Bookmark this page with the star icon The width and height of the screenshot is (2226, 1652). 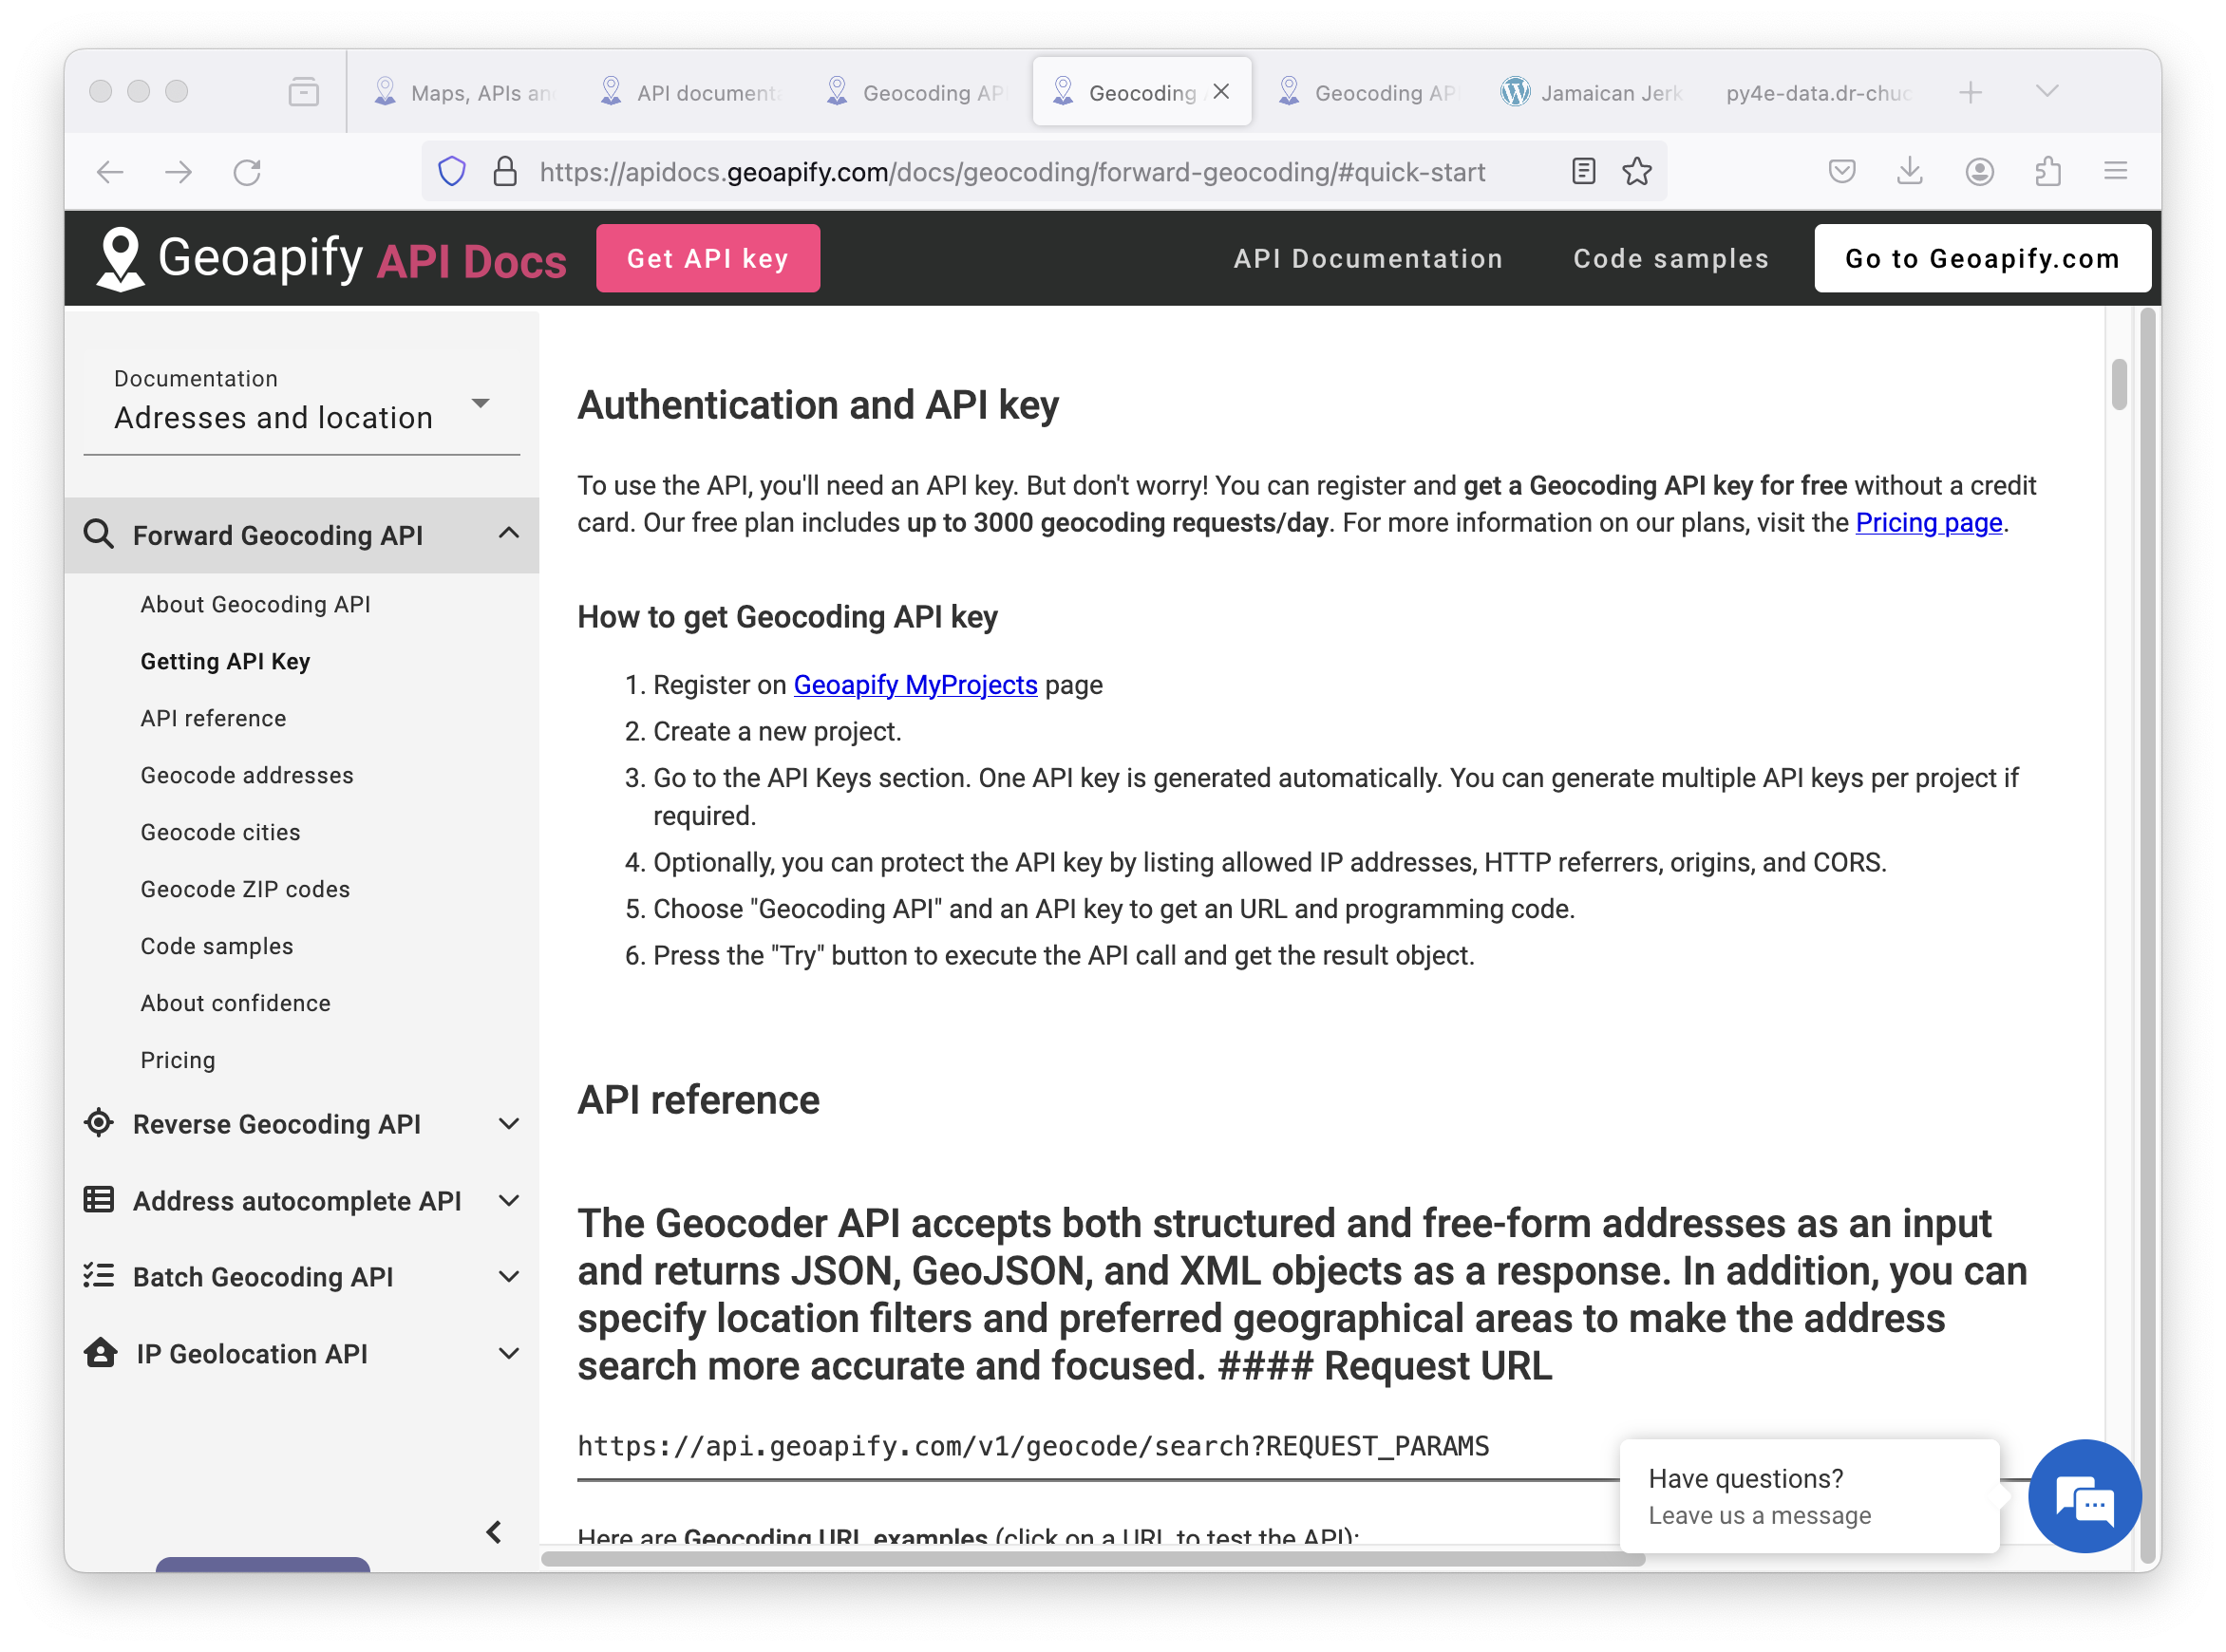pos(1637,172)
